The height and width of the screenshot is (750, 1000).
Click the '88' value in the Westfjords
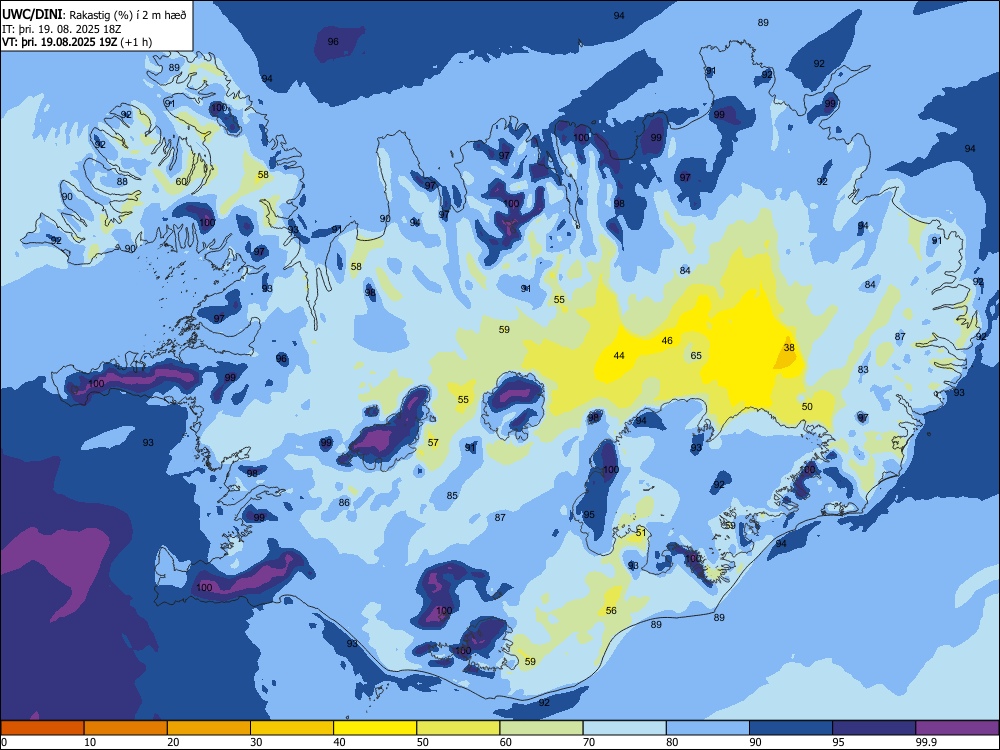pyautogui.click(x=122, y=181)
